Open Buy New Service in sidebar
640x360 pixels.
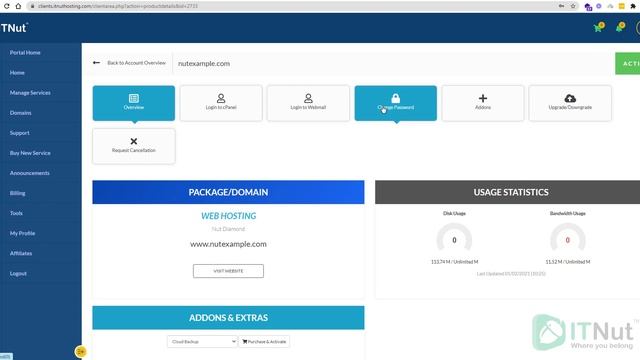(30, 153)
